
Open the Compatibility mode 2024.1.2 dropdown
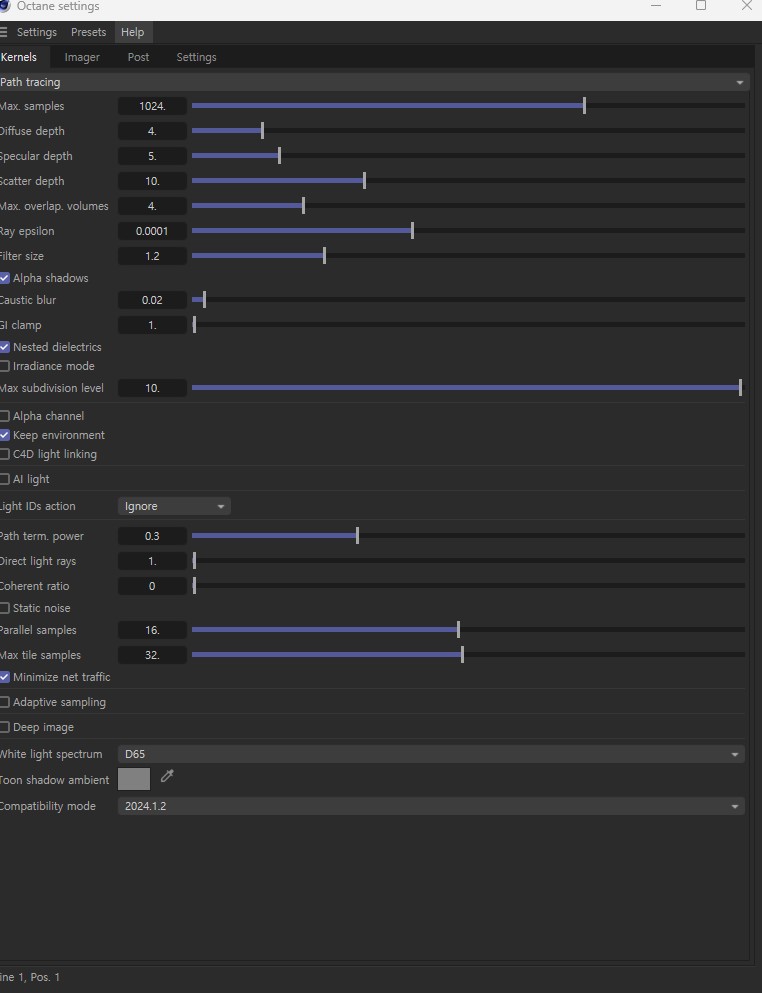(x=431, y=806)
